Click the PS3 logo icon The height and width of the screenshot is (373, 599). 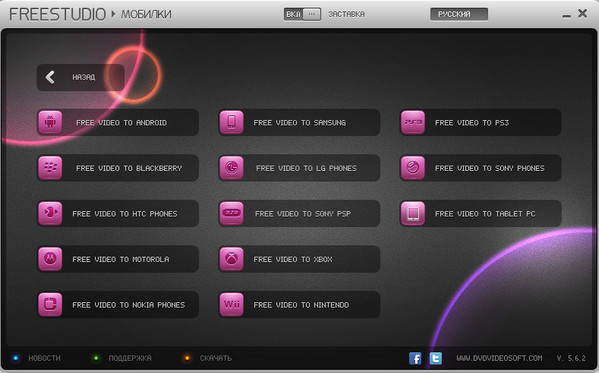pyautogui.click(x=413, y=122)
